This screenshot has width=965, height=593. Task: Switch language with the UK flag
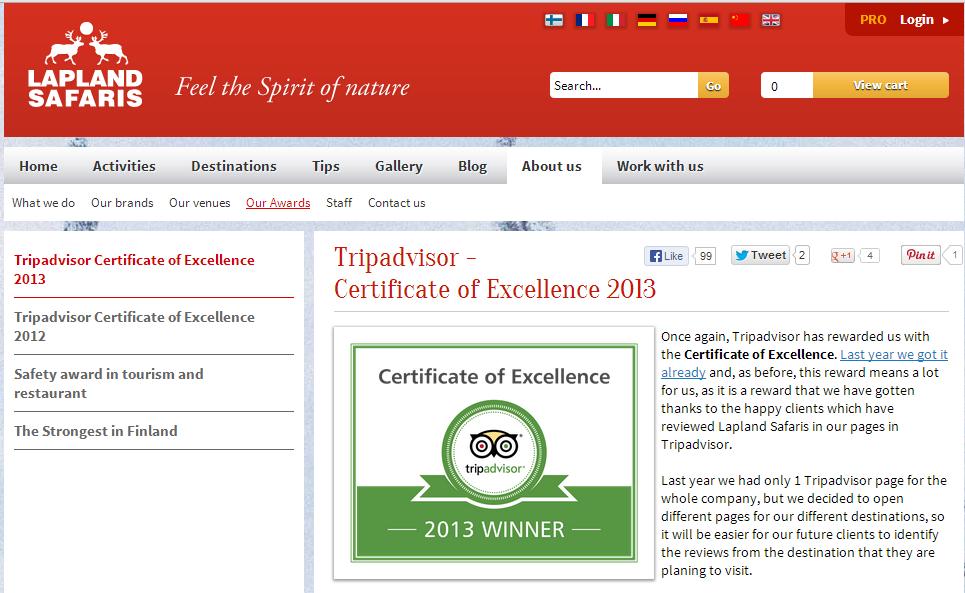pos(771,20)
